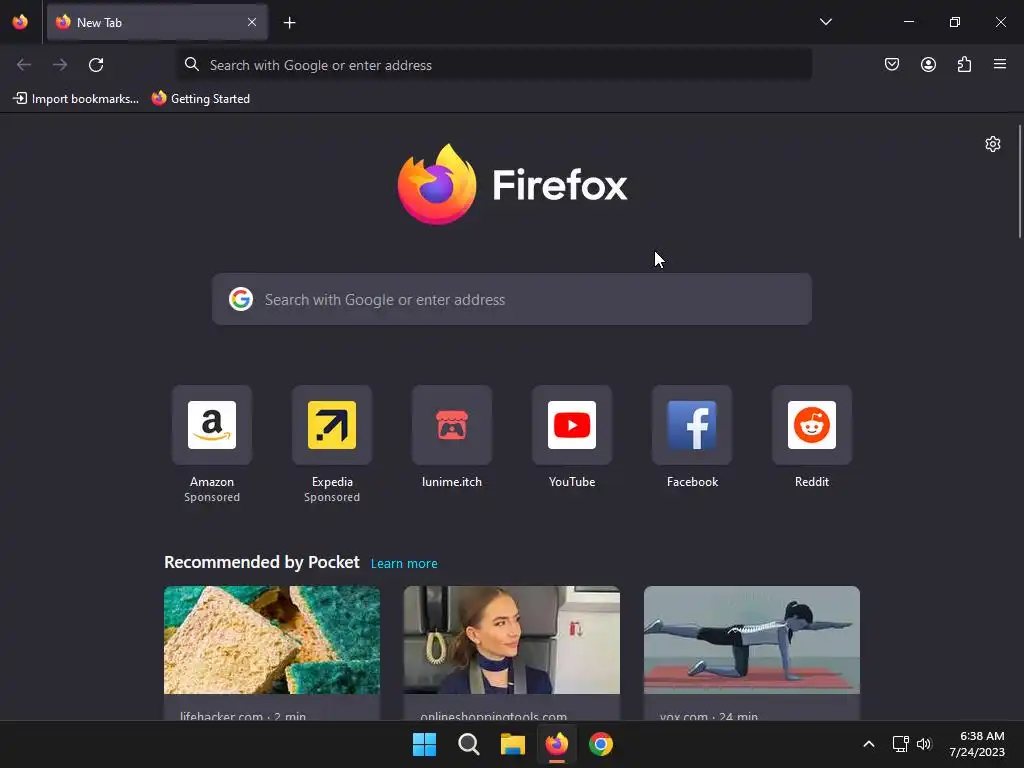This screenshot has height=768, width=1024.
Task: Click Learn more Pocket link
Action: (x=404, y=564)
